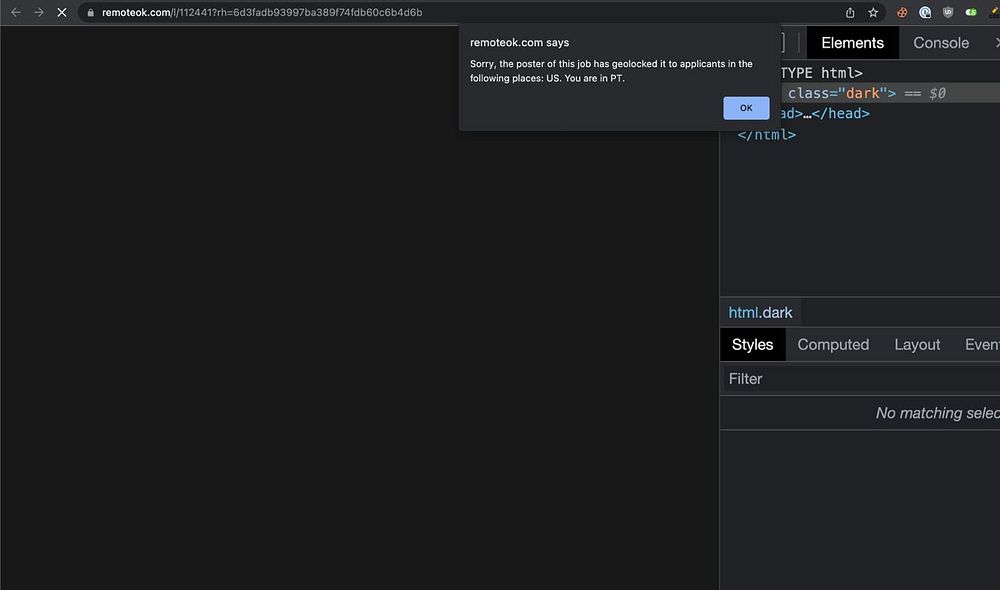1000x590 pixels.
Task: Bookmark this page with the star icon
Action: pos(873,13)
